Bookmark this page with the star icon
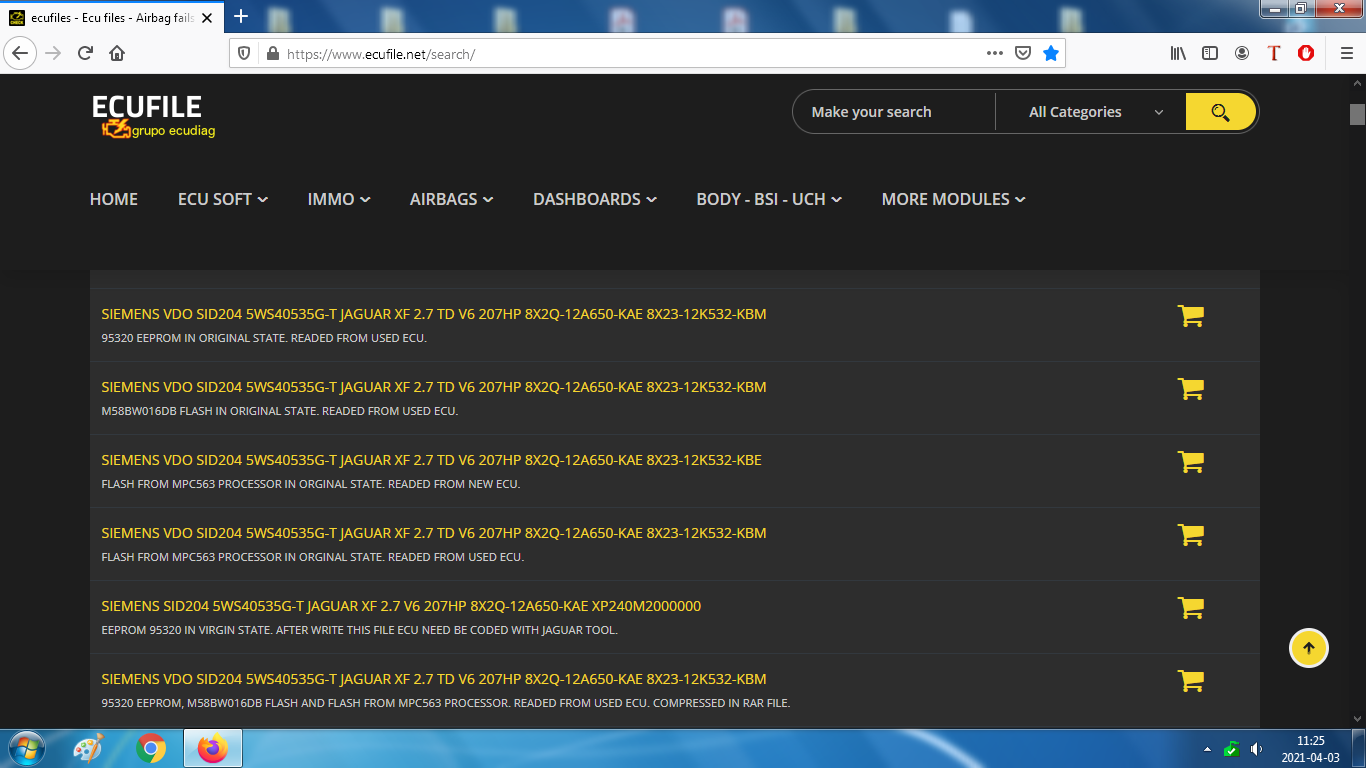The width and height of the screenshot is (1366, 768). (1051, 54)
